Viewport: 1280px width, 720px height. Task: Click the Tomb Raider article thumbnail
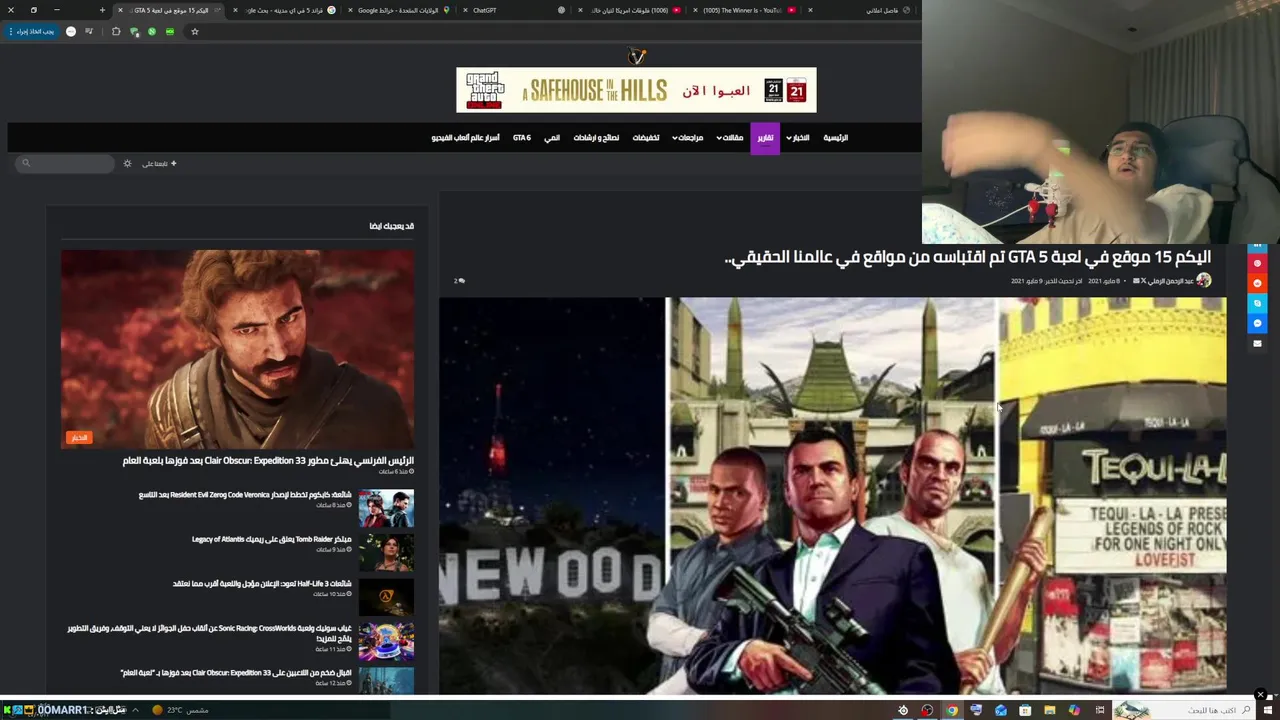coord(386,552)
